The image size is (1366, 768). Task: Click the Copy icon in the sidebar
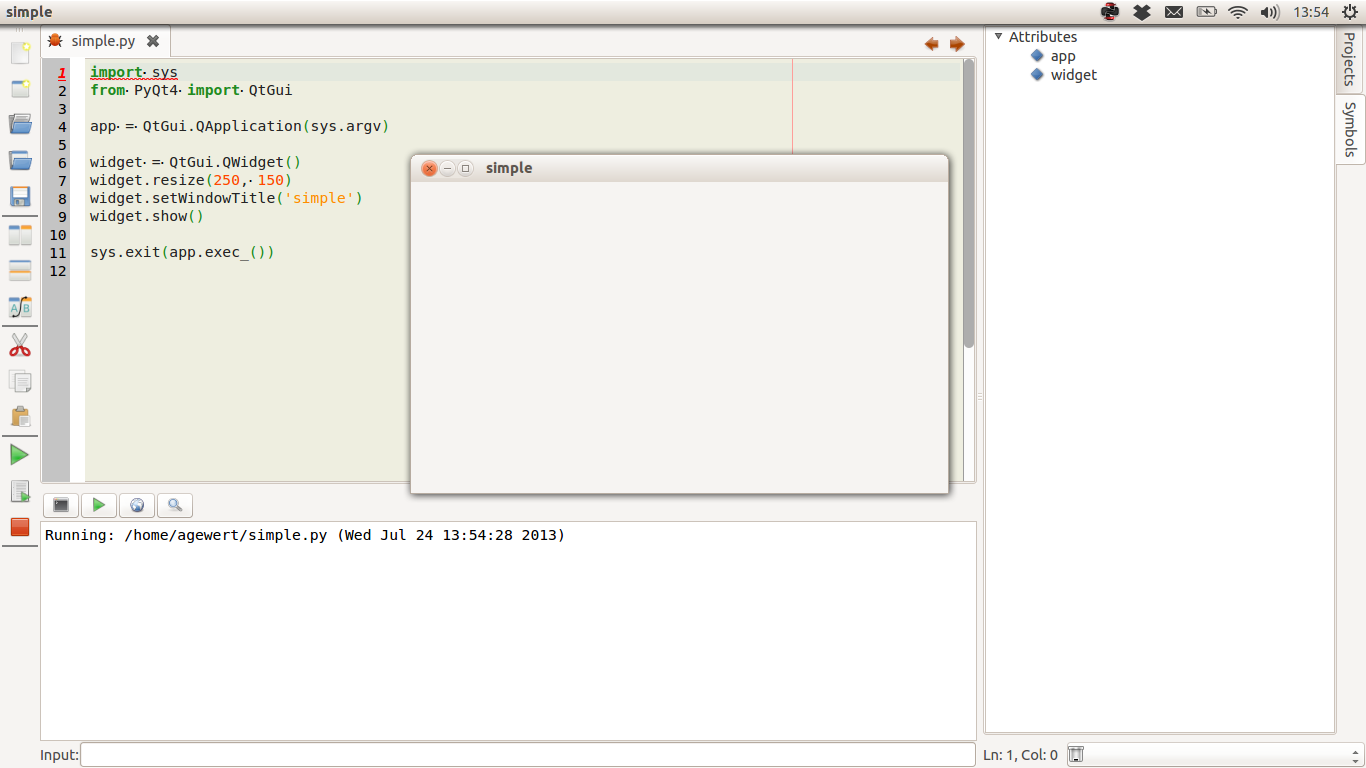pos(20,381)
